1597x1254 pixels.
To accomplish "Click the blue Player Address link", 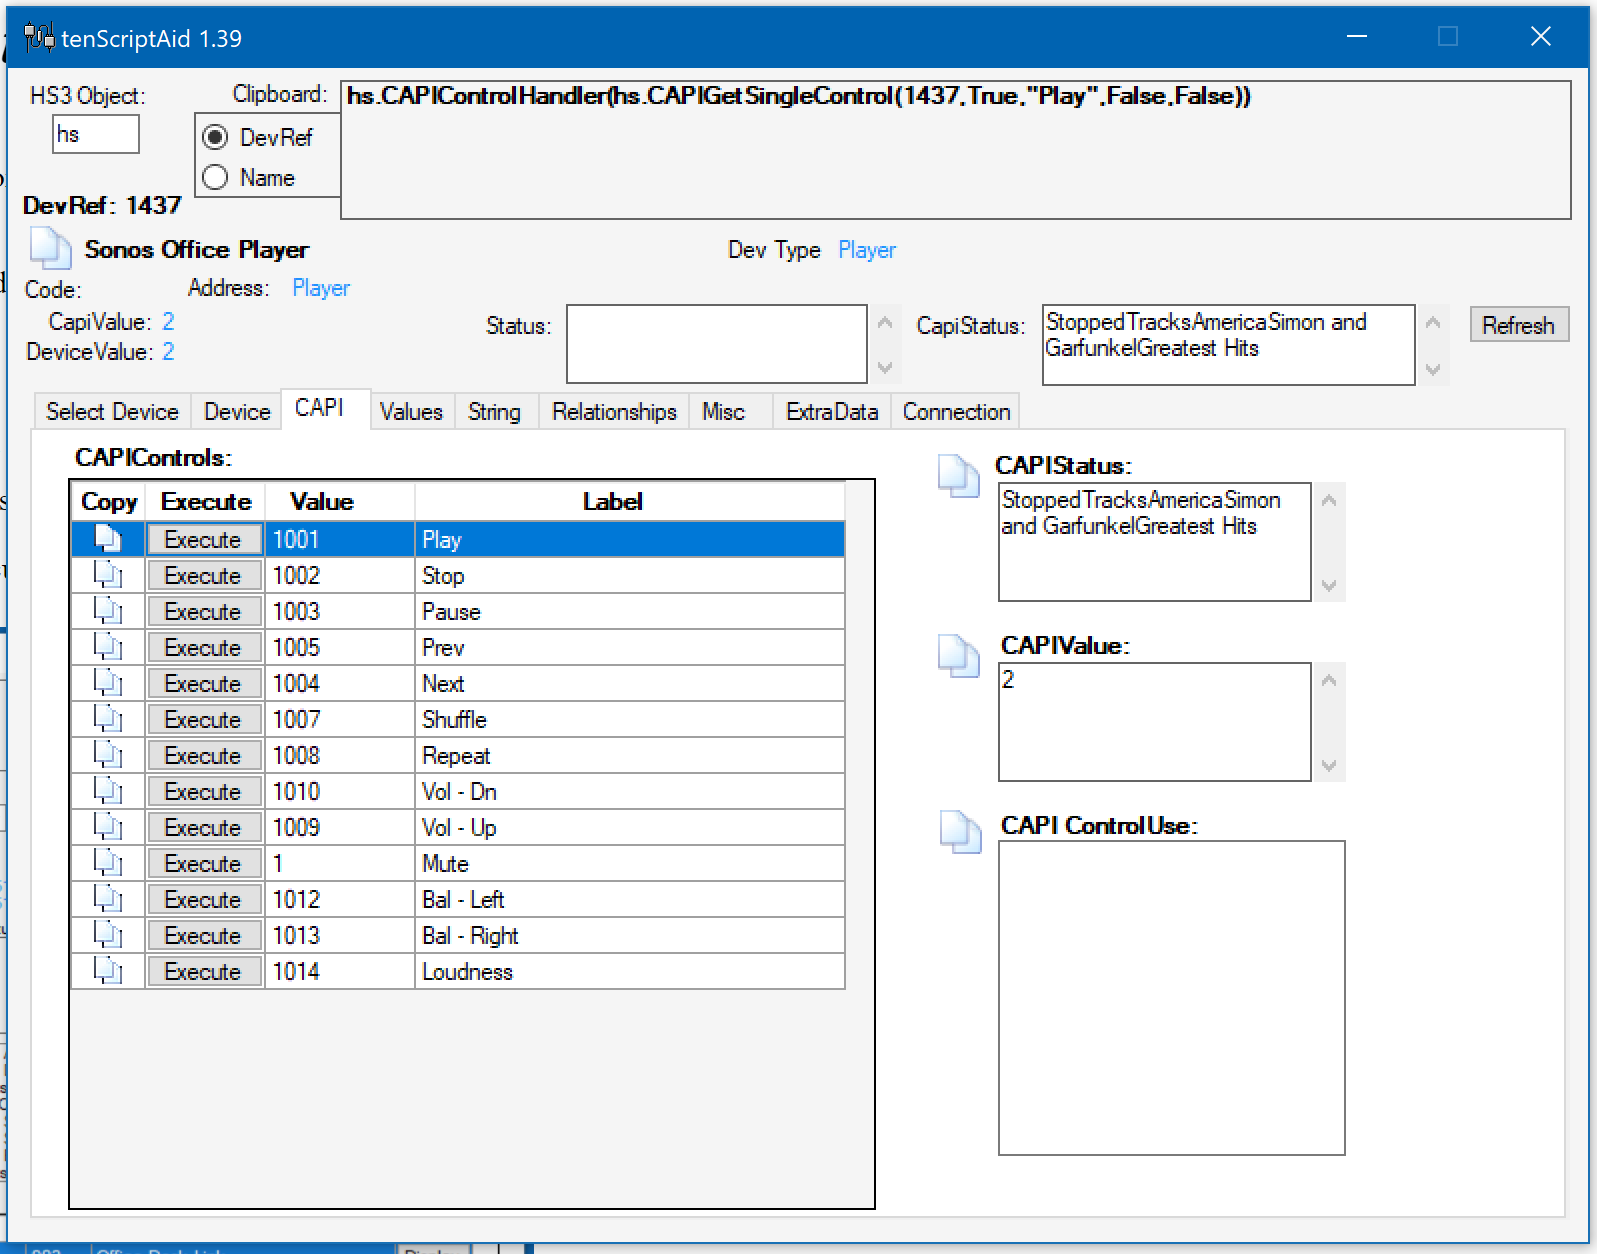I will coord(321,288).
